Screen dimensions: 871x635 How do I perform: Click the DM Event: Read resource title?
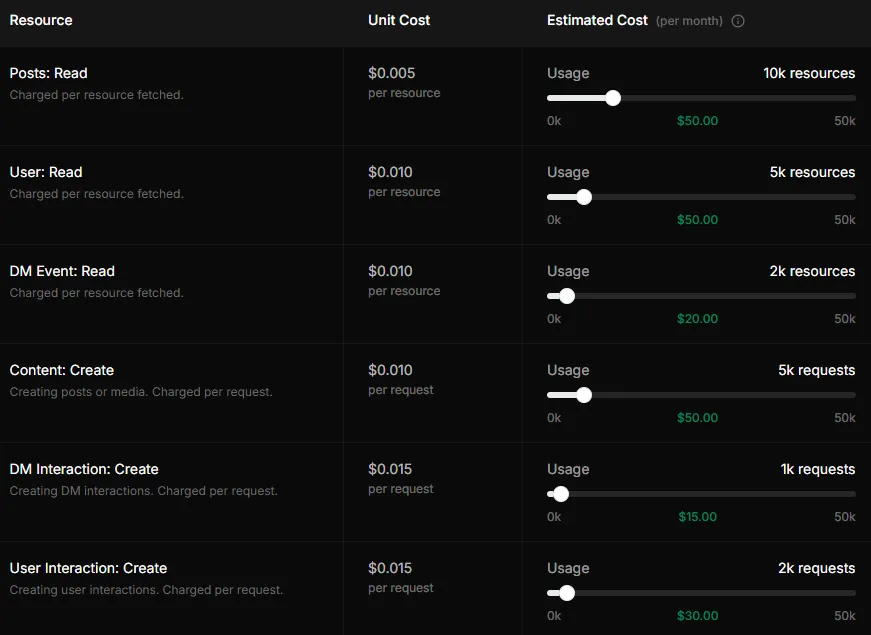(x=62, y=271)
